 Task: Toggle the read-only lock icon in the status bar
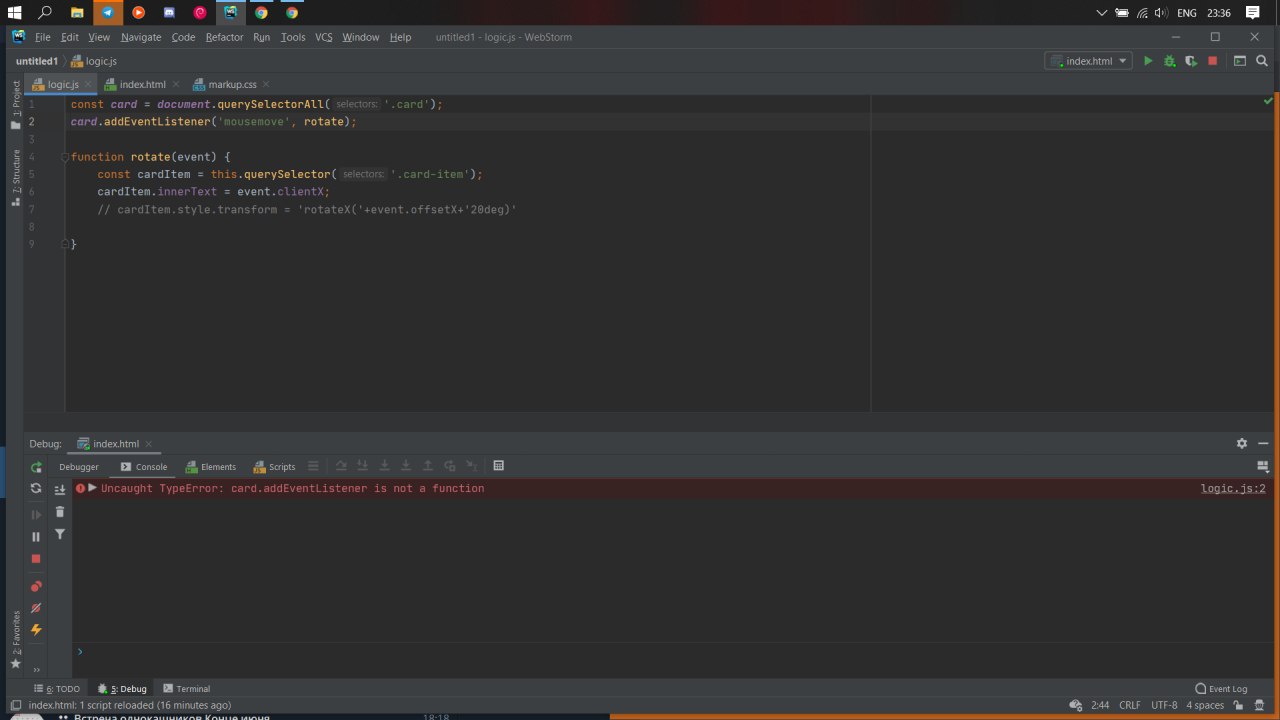tap(1240, 705)
